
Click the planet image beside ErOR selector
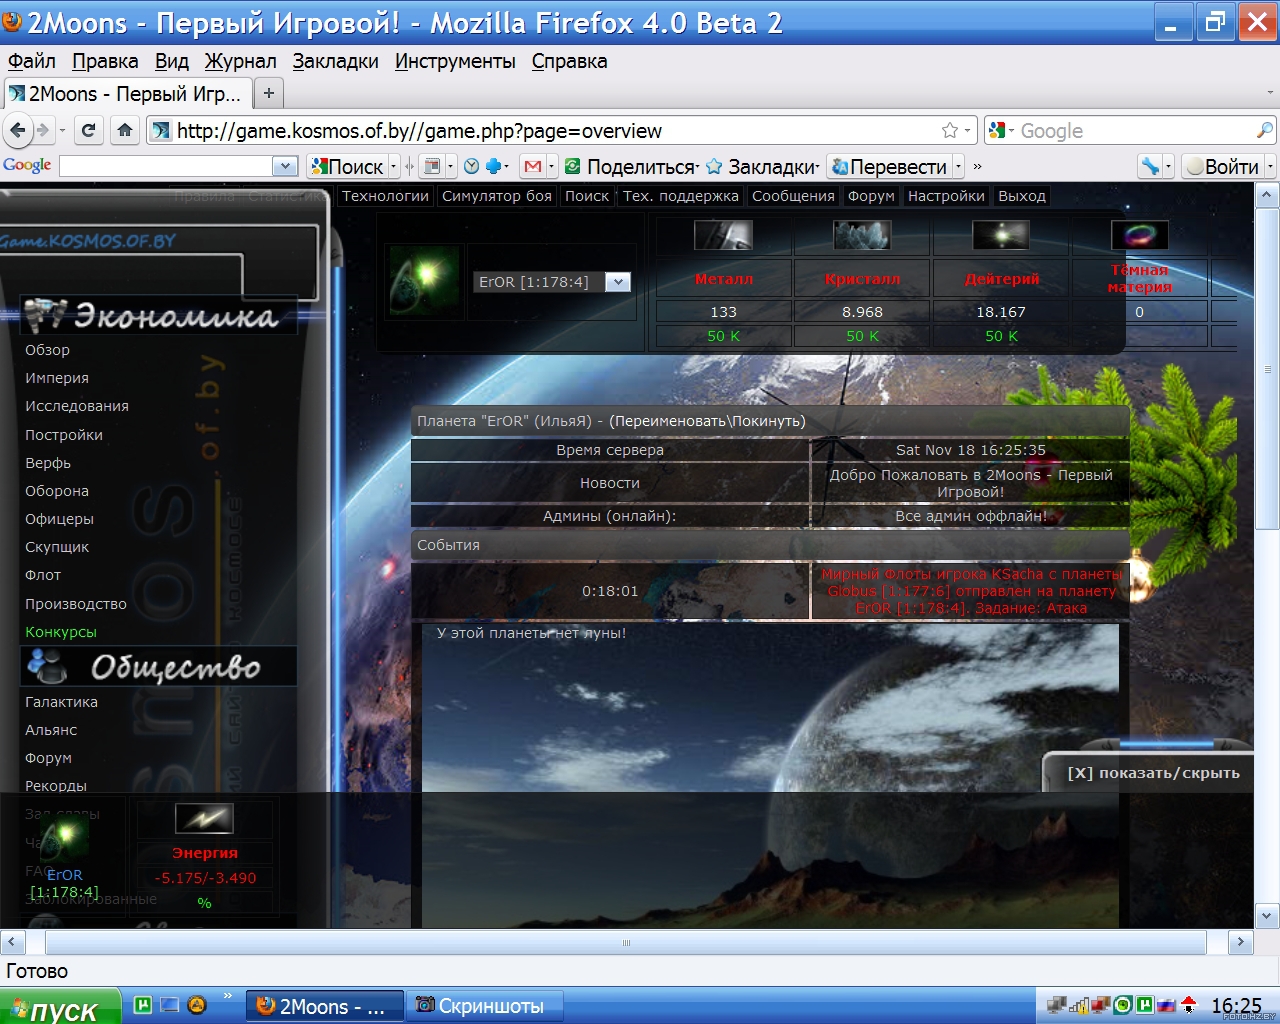(425, 283)
